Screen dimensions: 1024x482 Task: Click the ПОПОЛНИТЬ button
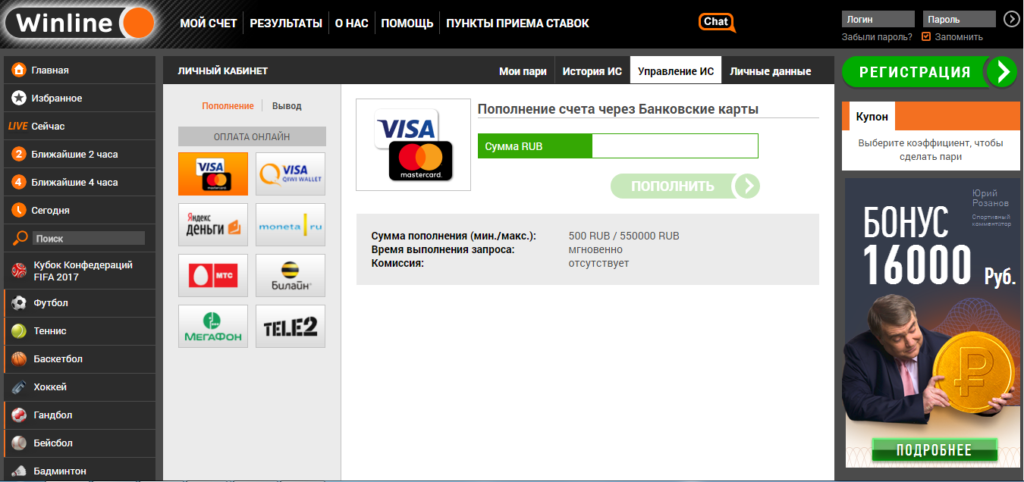pyautogui.click(x=686, y=186)
